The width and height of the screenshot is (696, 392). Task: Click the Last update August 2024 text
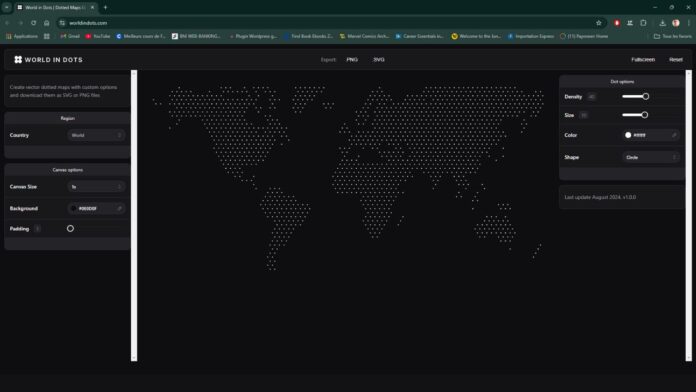[600, 197]
